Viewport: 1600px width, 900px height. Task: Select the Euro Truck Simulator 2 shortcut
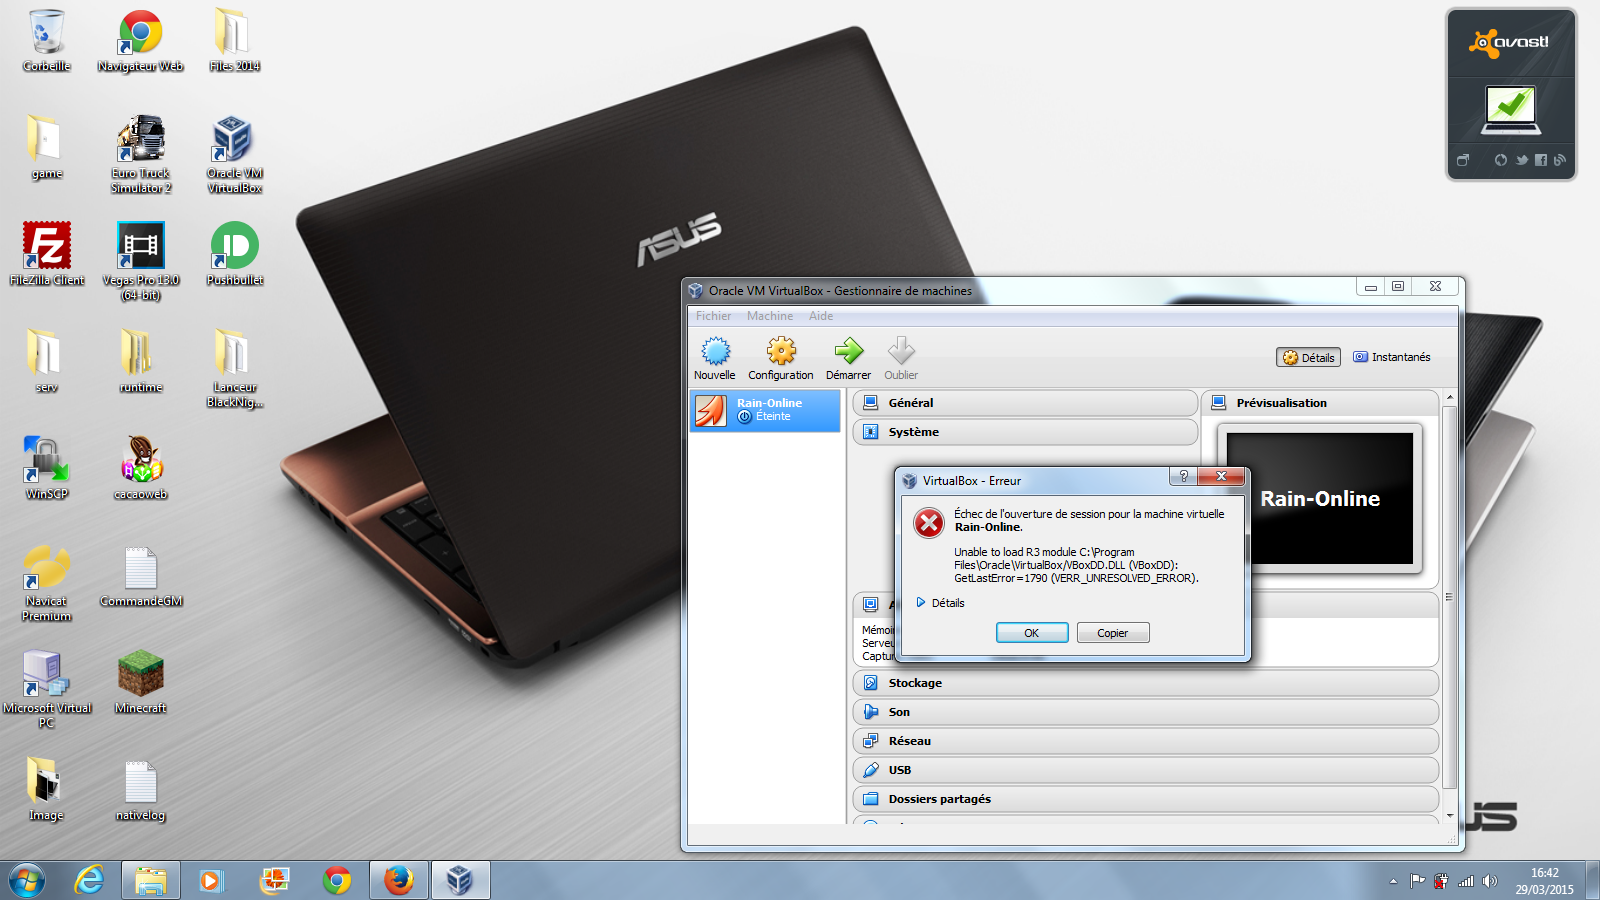[141, 155]
